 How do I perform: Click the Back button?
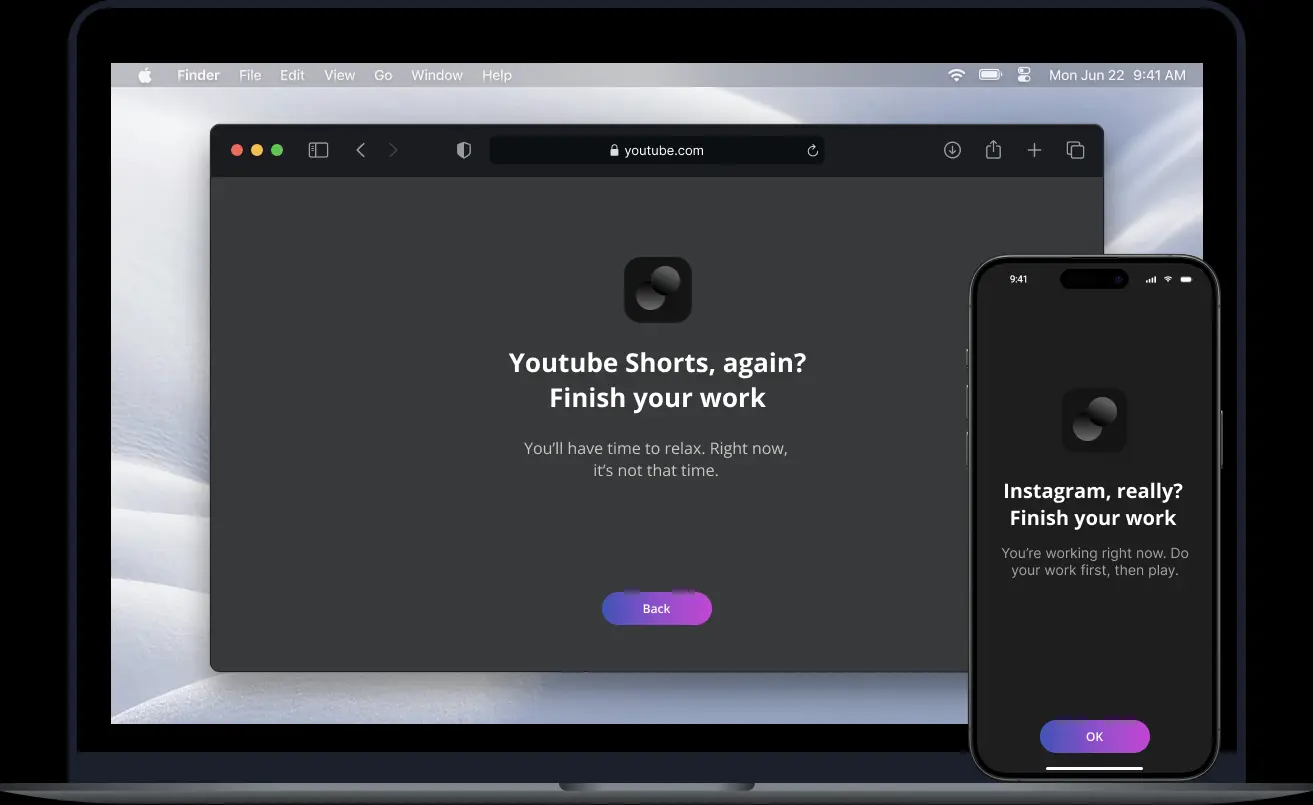tap(657, 608)
